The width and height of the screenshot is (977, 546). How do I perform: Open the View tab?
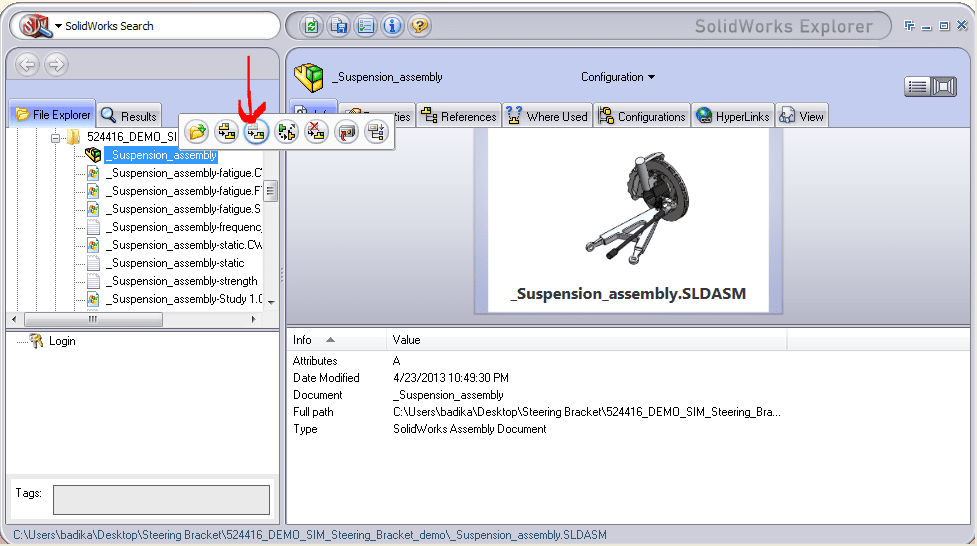(802, 116)
